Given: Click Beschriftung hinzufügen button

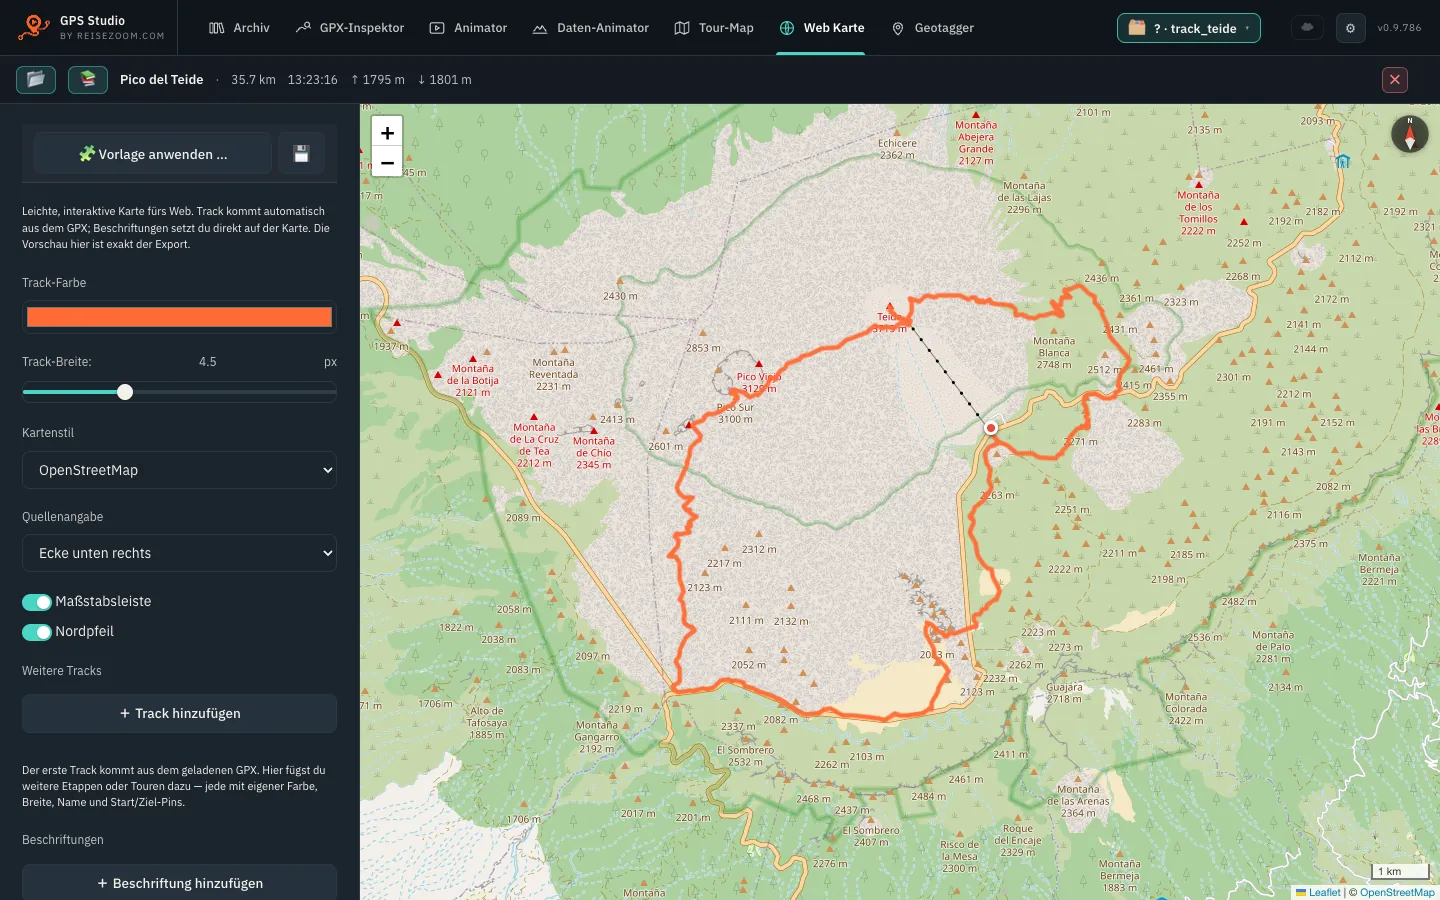Looking at the screenshot, I should (x=180, y=883).
